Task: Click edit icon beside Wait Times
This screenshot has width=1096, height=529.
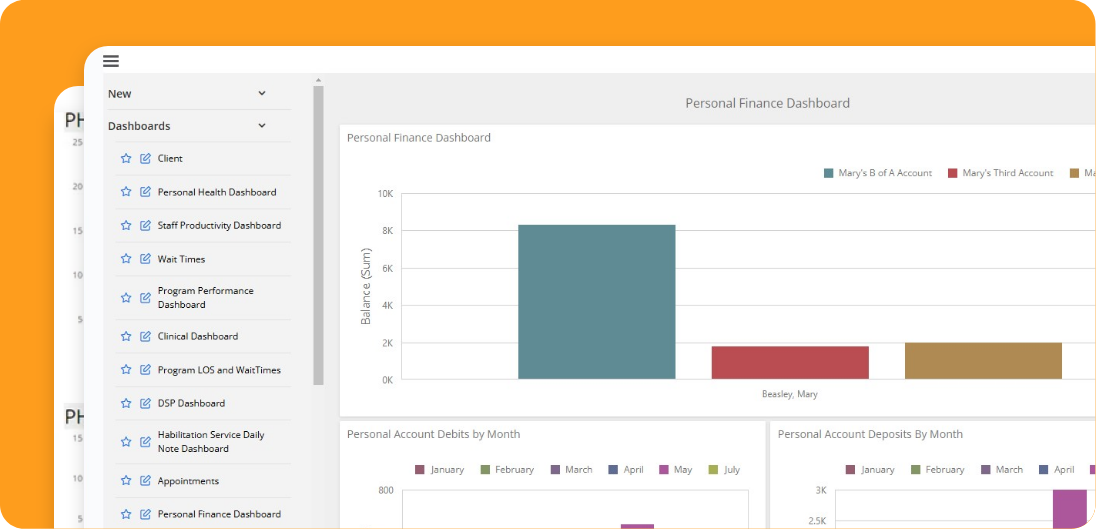Action: pos(146,259)
